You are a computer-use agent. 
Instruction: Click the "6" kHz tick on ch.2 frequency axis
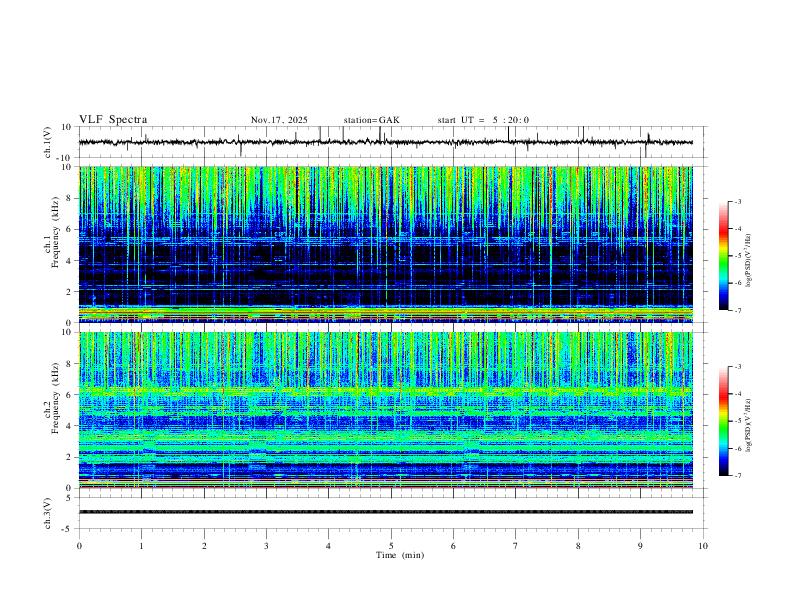69,394
